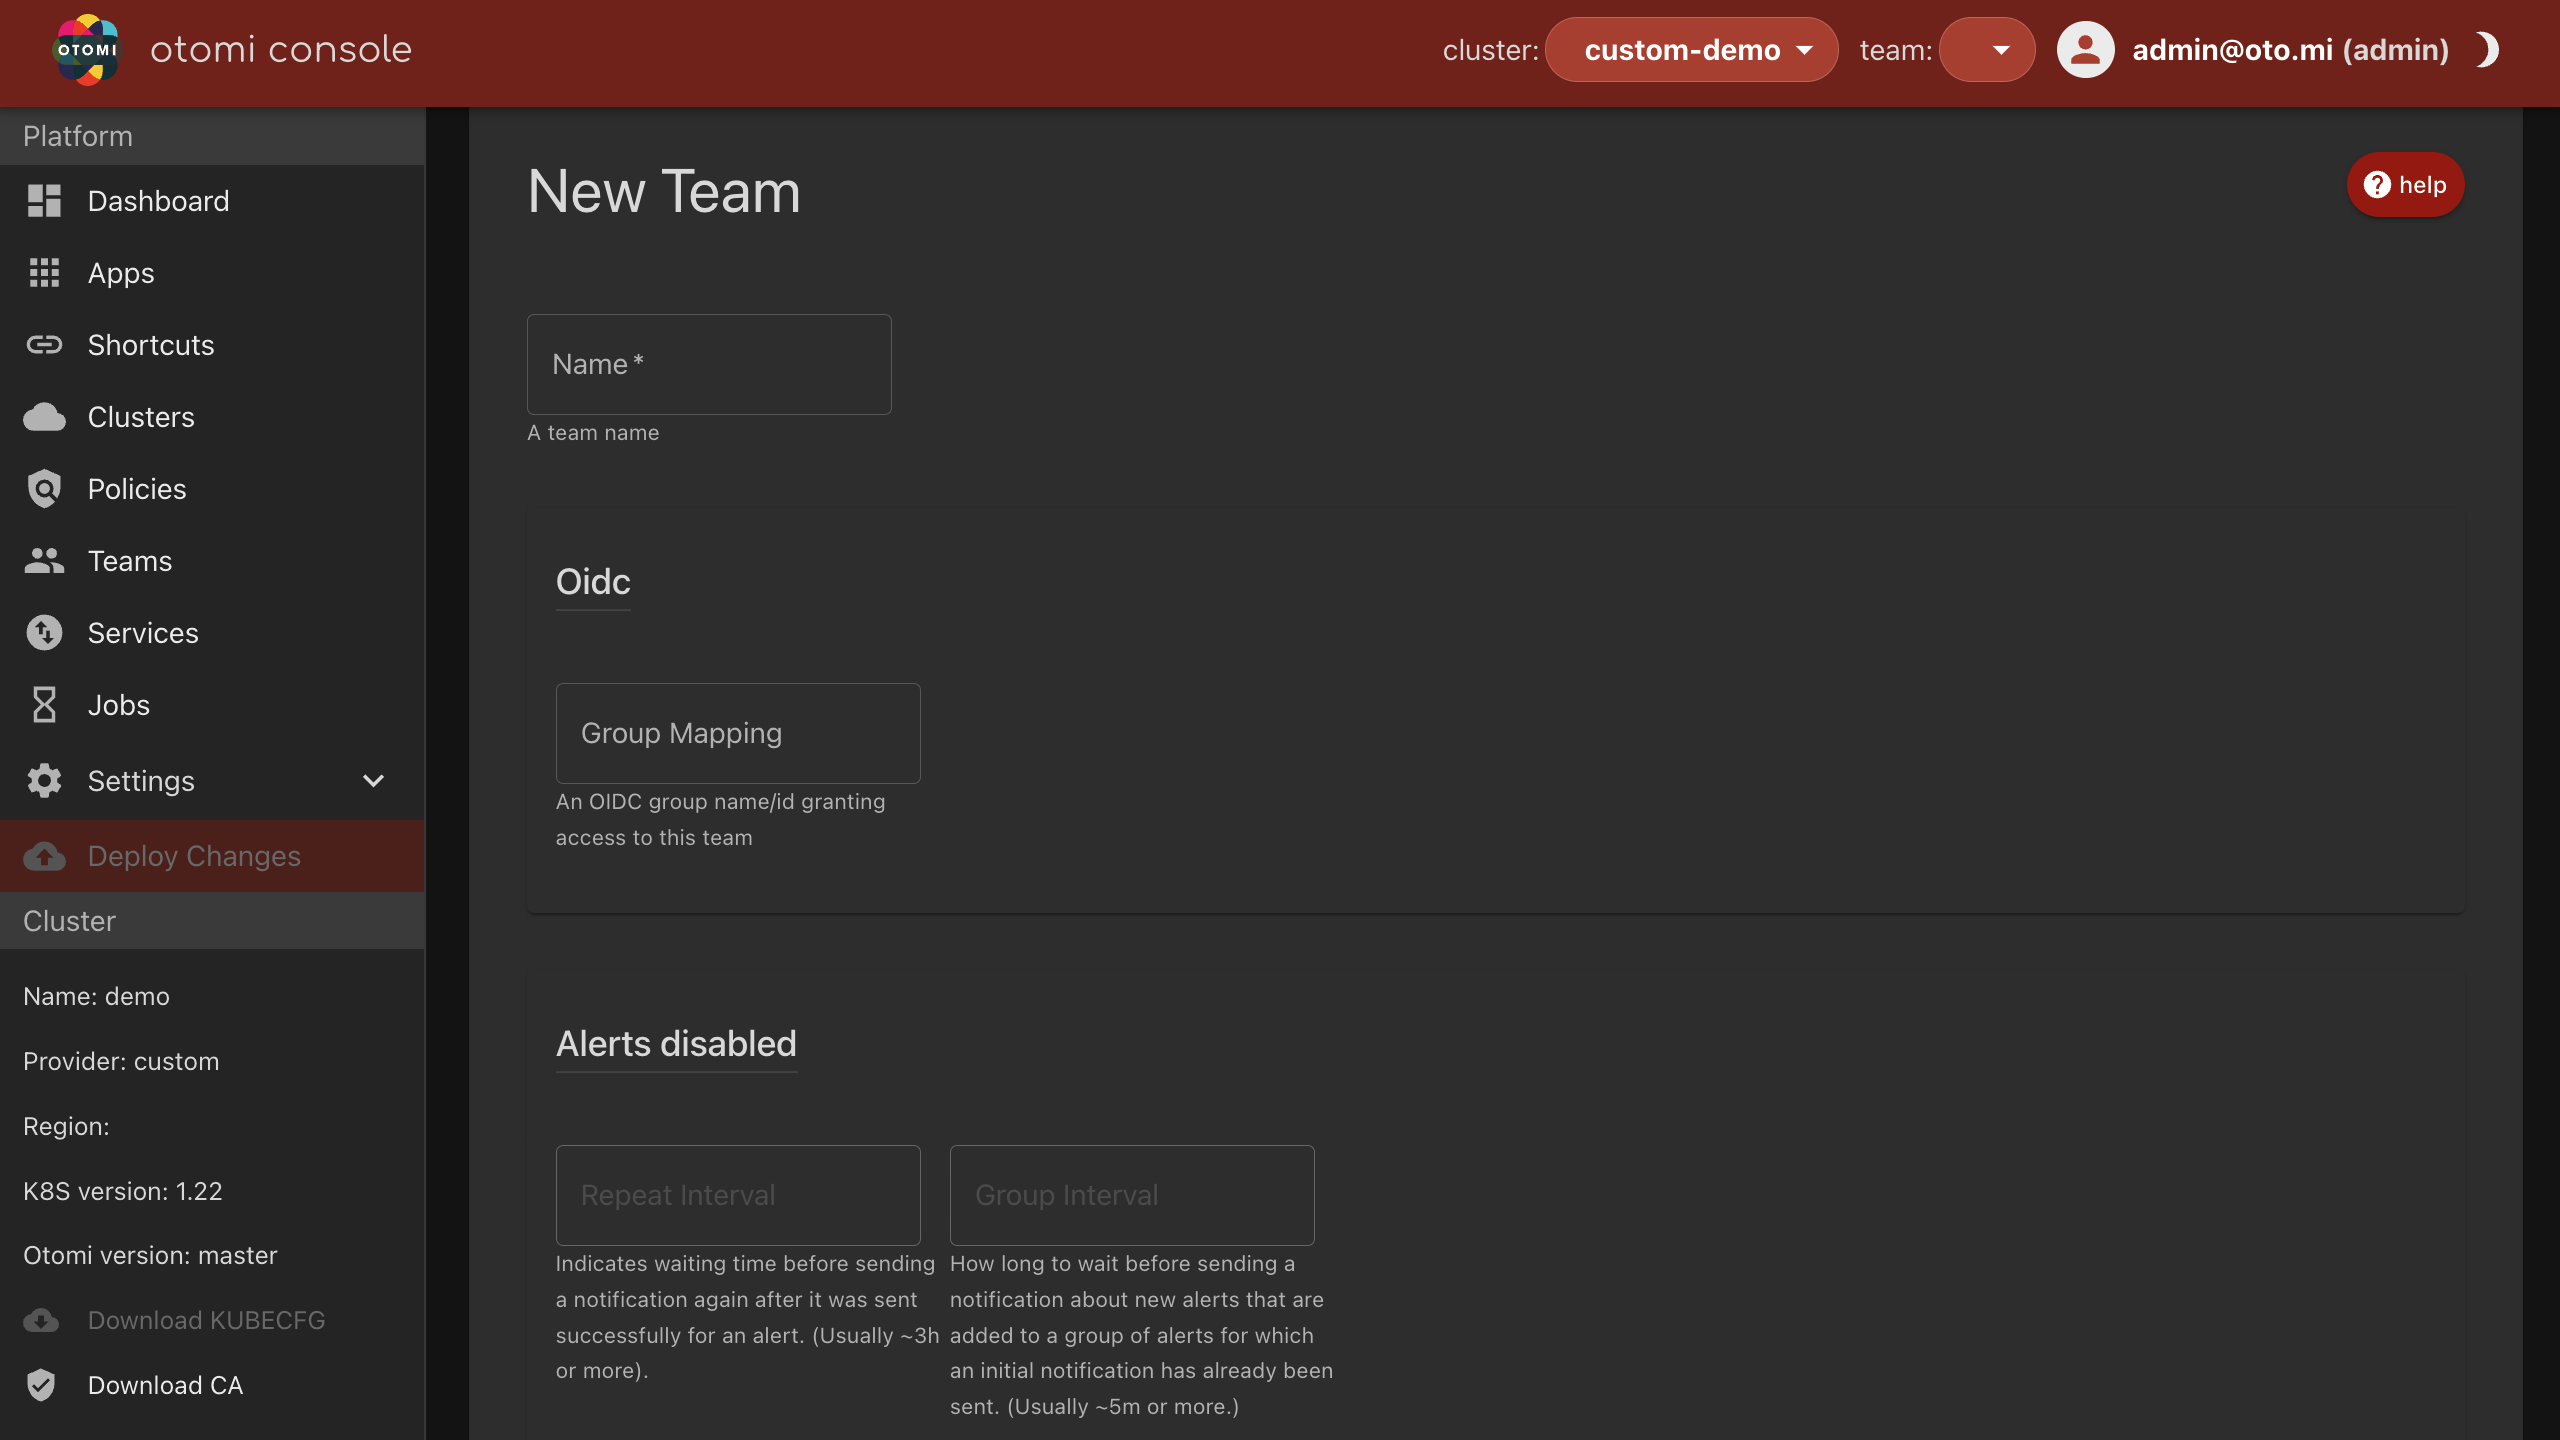Toggle dark mode with moon icon

pyautogui.click(x=2488, y=50)
